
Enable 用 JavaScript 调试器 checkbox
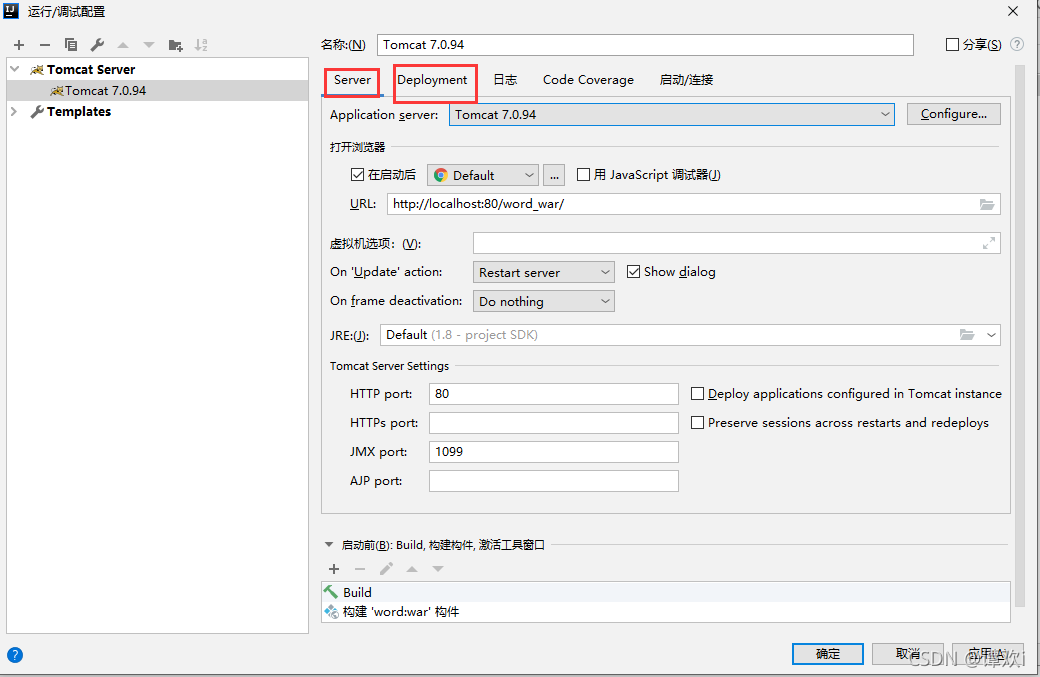click(x=583, y=174)
